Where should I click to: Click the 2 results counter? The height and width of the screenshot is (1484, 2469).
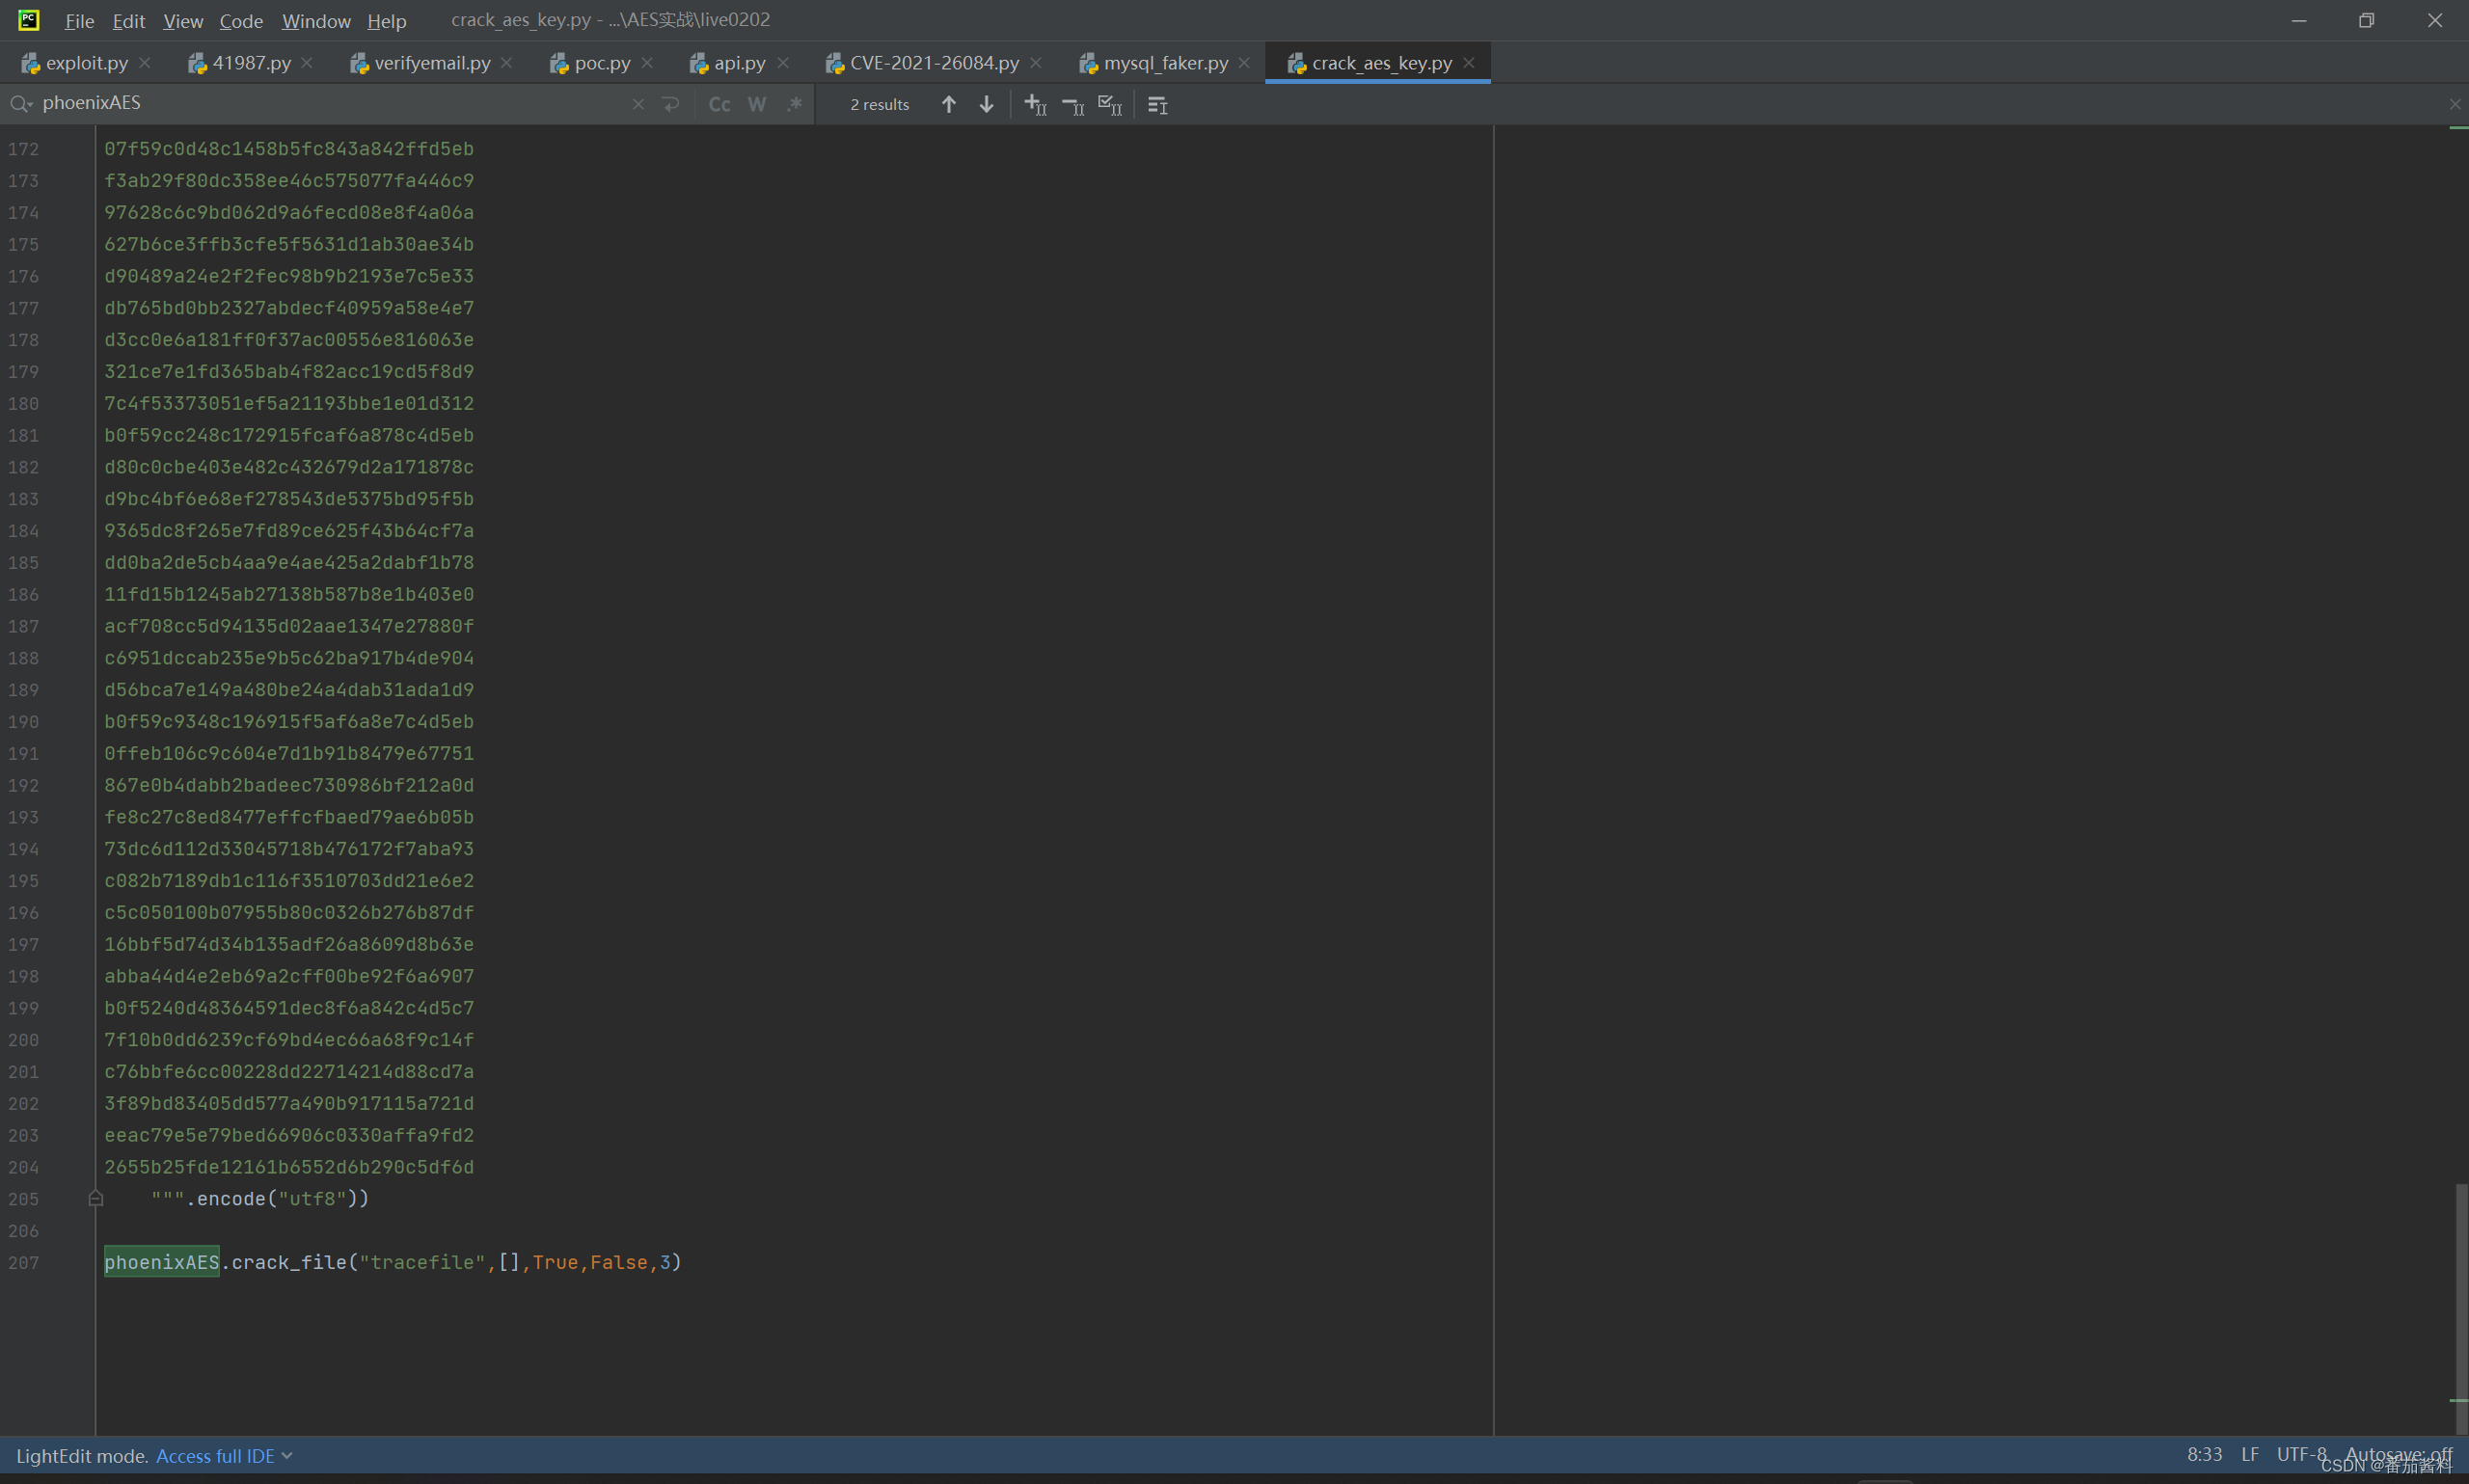(x=880, y=104)
